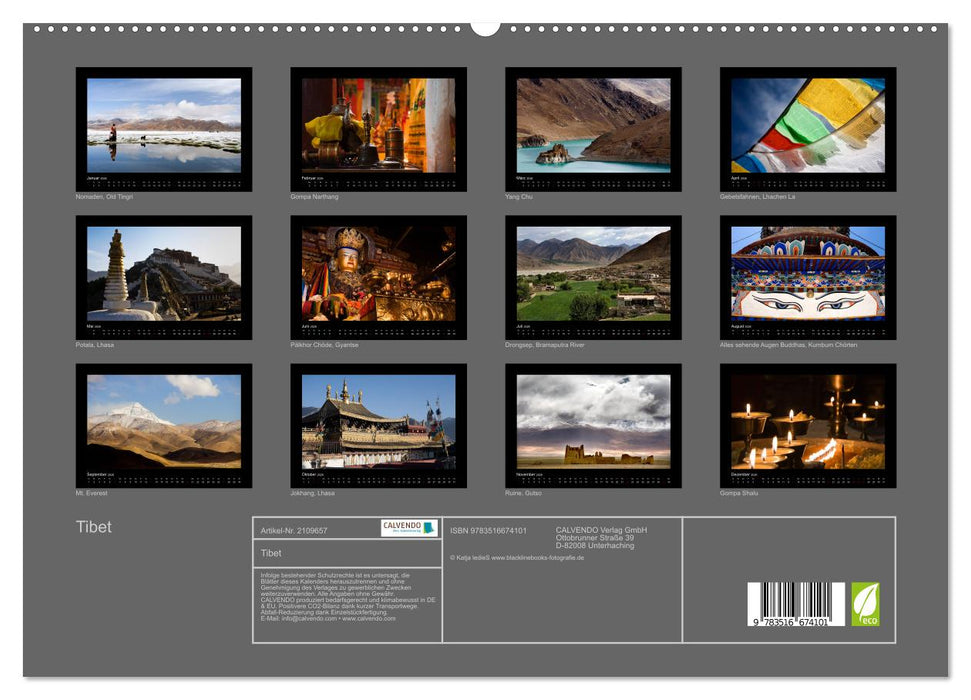Click the prayer flags Gebetsfahnen image

click(806, 130)
